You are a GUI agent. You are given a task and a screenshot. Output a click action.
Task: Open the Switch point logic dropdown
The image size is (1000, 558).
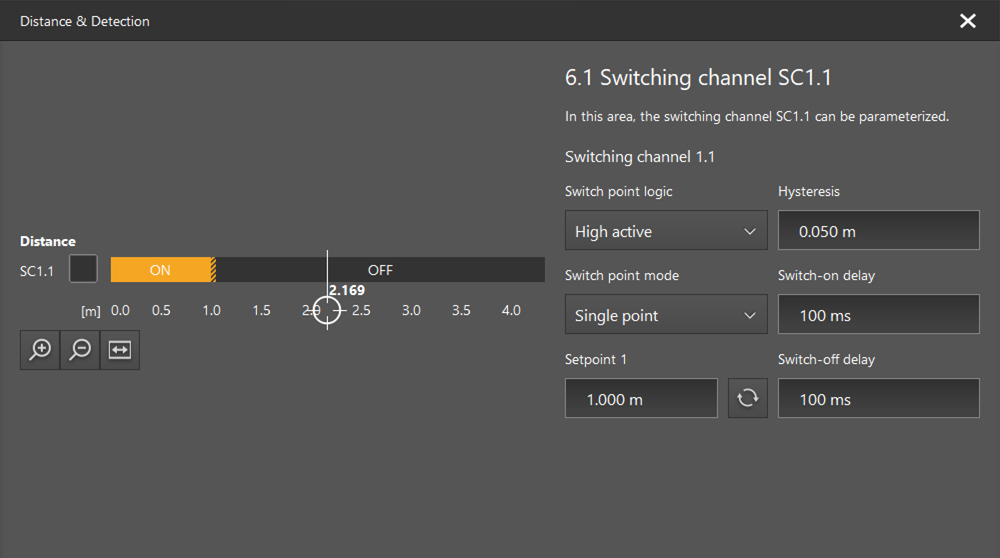click(x=665, y=231)
